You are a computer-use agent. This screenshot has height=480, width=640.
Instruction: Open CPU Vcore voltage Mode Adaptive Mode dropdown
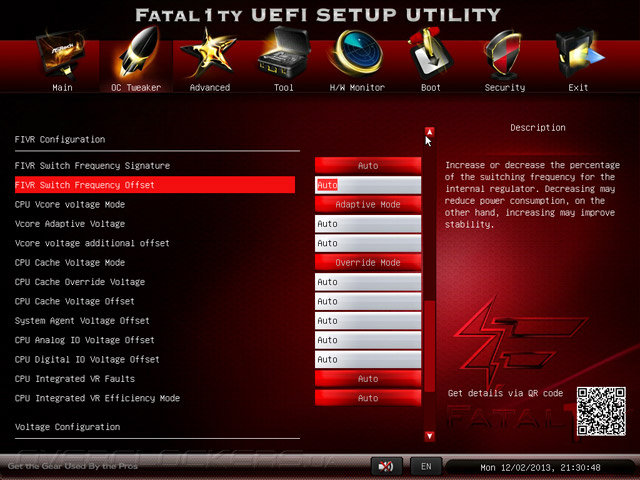click(x=368, y=204)
